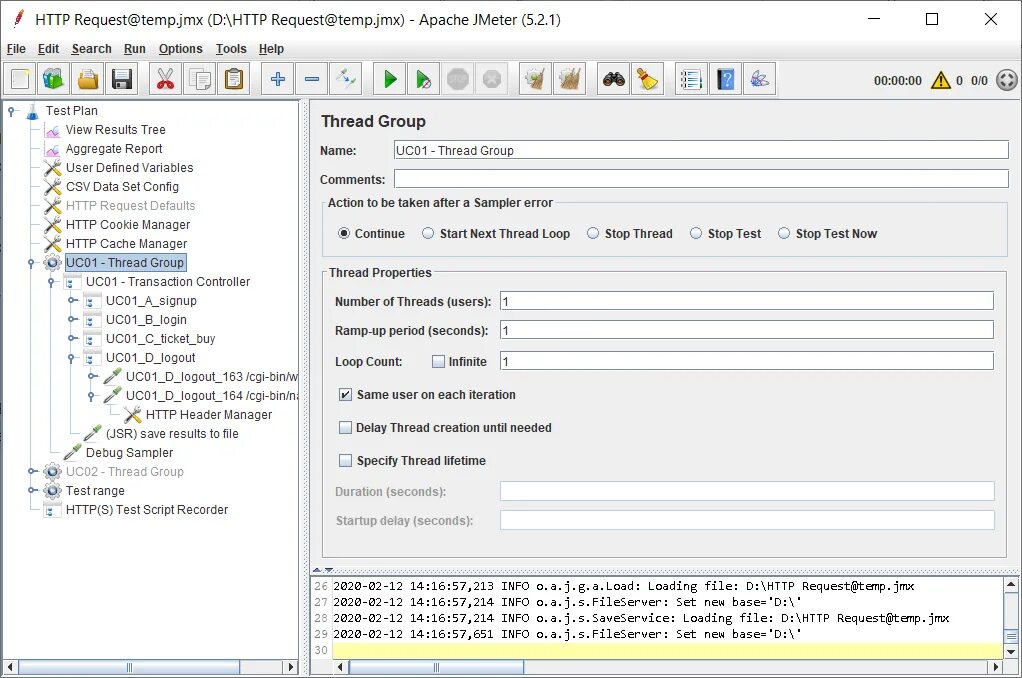The height and width of the screenshot is (678, 1022).
Task: Expand the UC01_A_signup node
Action: 71,301
